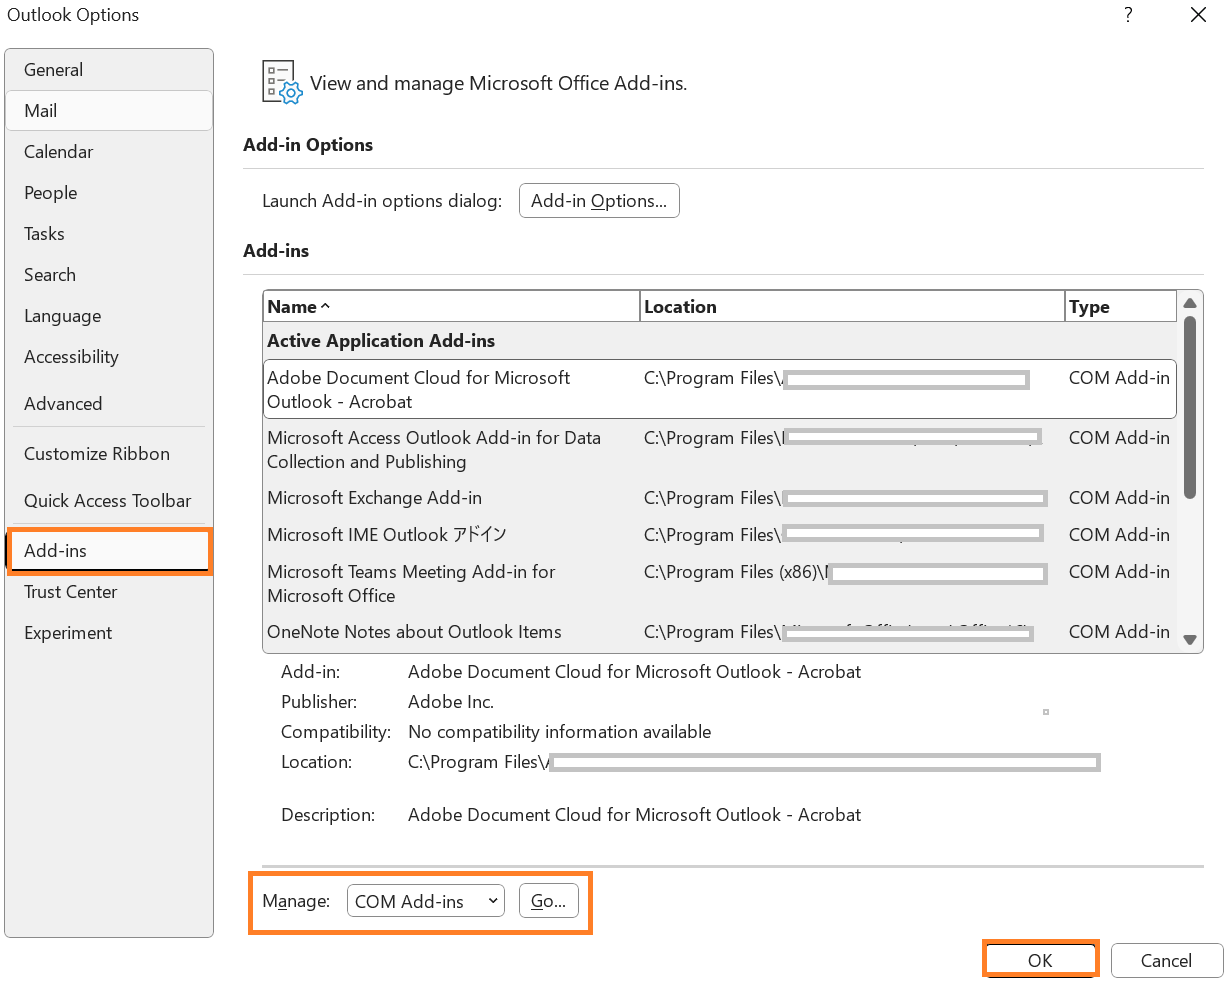Screen dimensions: 1229x985
Task: Open Quick Access Toolbar settings
Action: point(109,501)
